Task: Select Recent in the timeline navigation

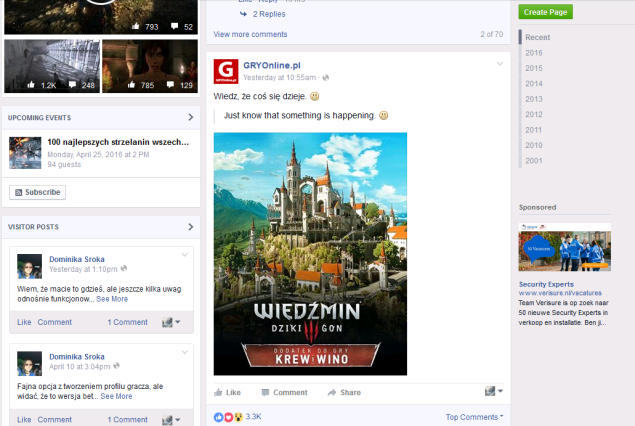Action: 537,37
